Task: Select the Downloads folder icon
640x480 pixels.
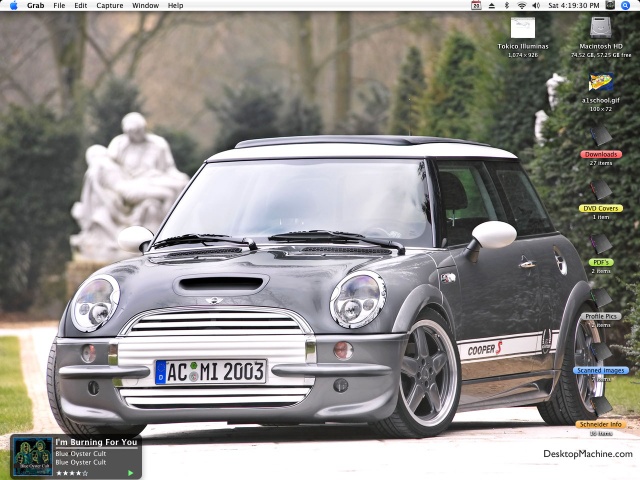Action: click(601, 136)
